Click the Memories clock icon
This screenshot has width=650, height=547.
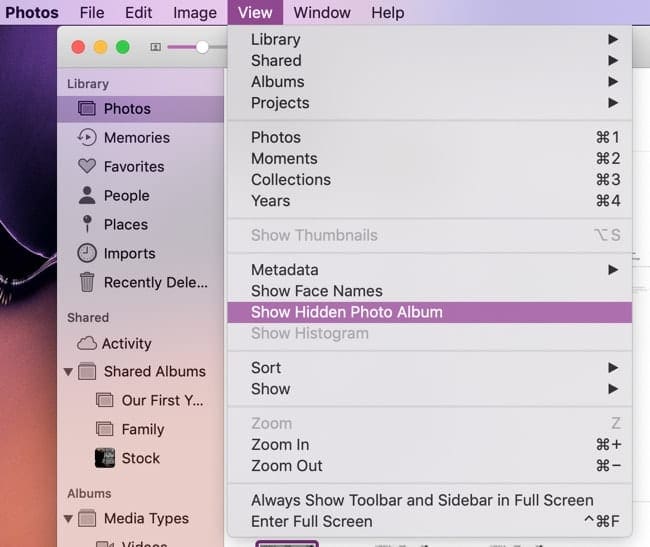coord(87,138)
